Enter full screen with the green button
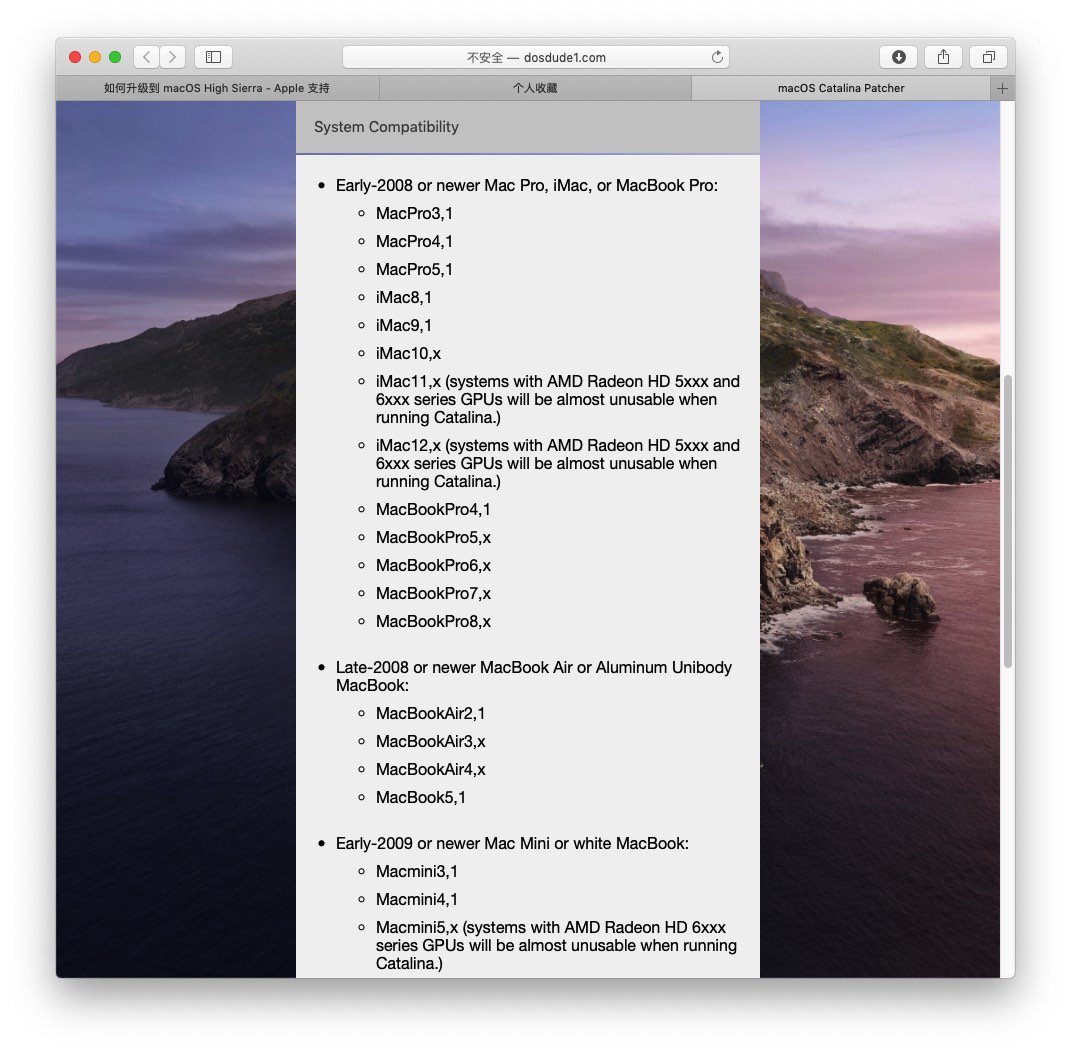This screenshot has height=1052, width=1071. pos(115,57)
